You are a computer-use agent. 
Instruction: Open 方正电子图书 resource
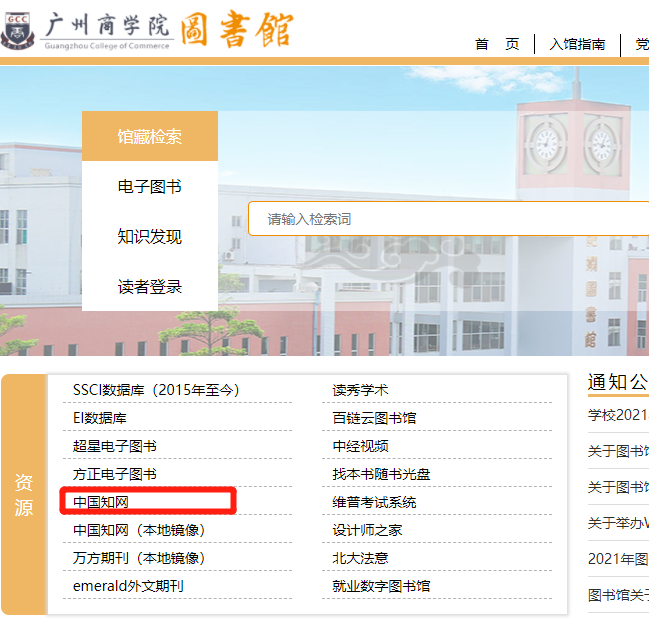(x=115, y=474)
